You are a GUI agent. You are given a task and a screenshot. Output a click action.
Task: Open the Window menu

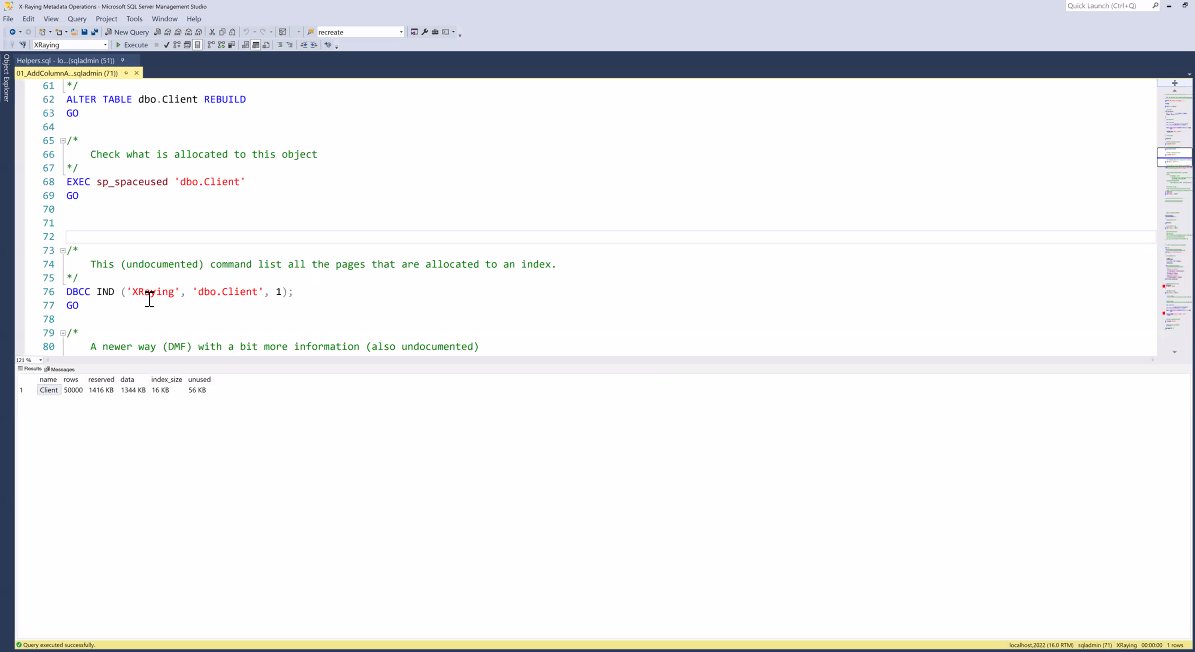pos(164,18)
